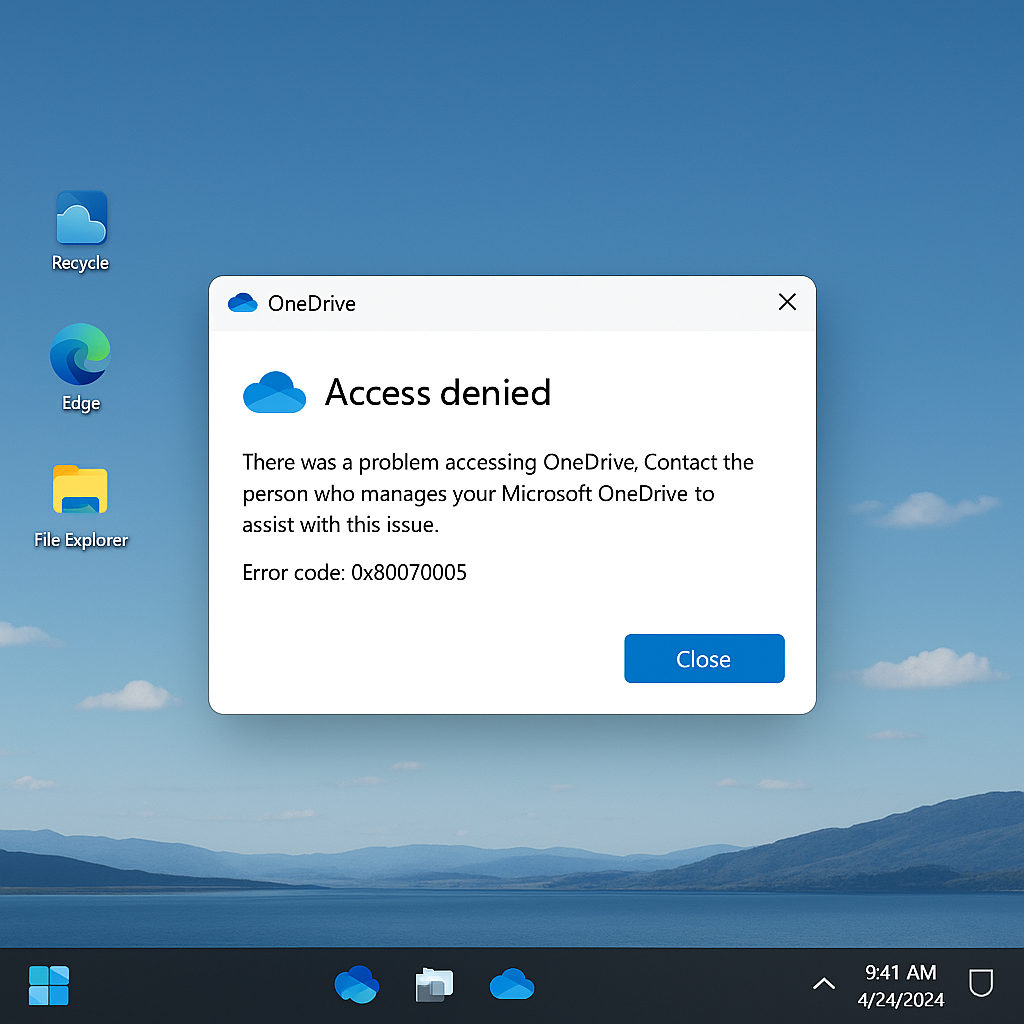Show hidden tray icons chevron

pos(824,984)
